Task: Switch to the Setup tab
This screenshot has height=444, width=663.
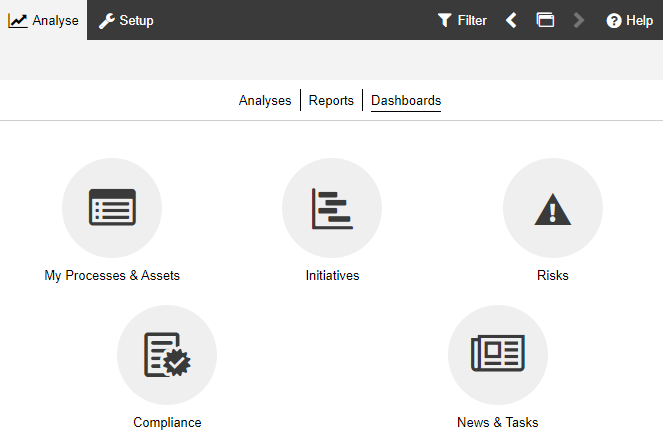Action: [126, 20]
